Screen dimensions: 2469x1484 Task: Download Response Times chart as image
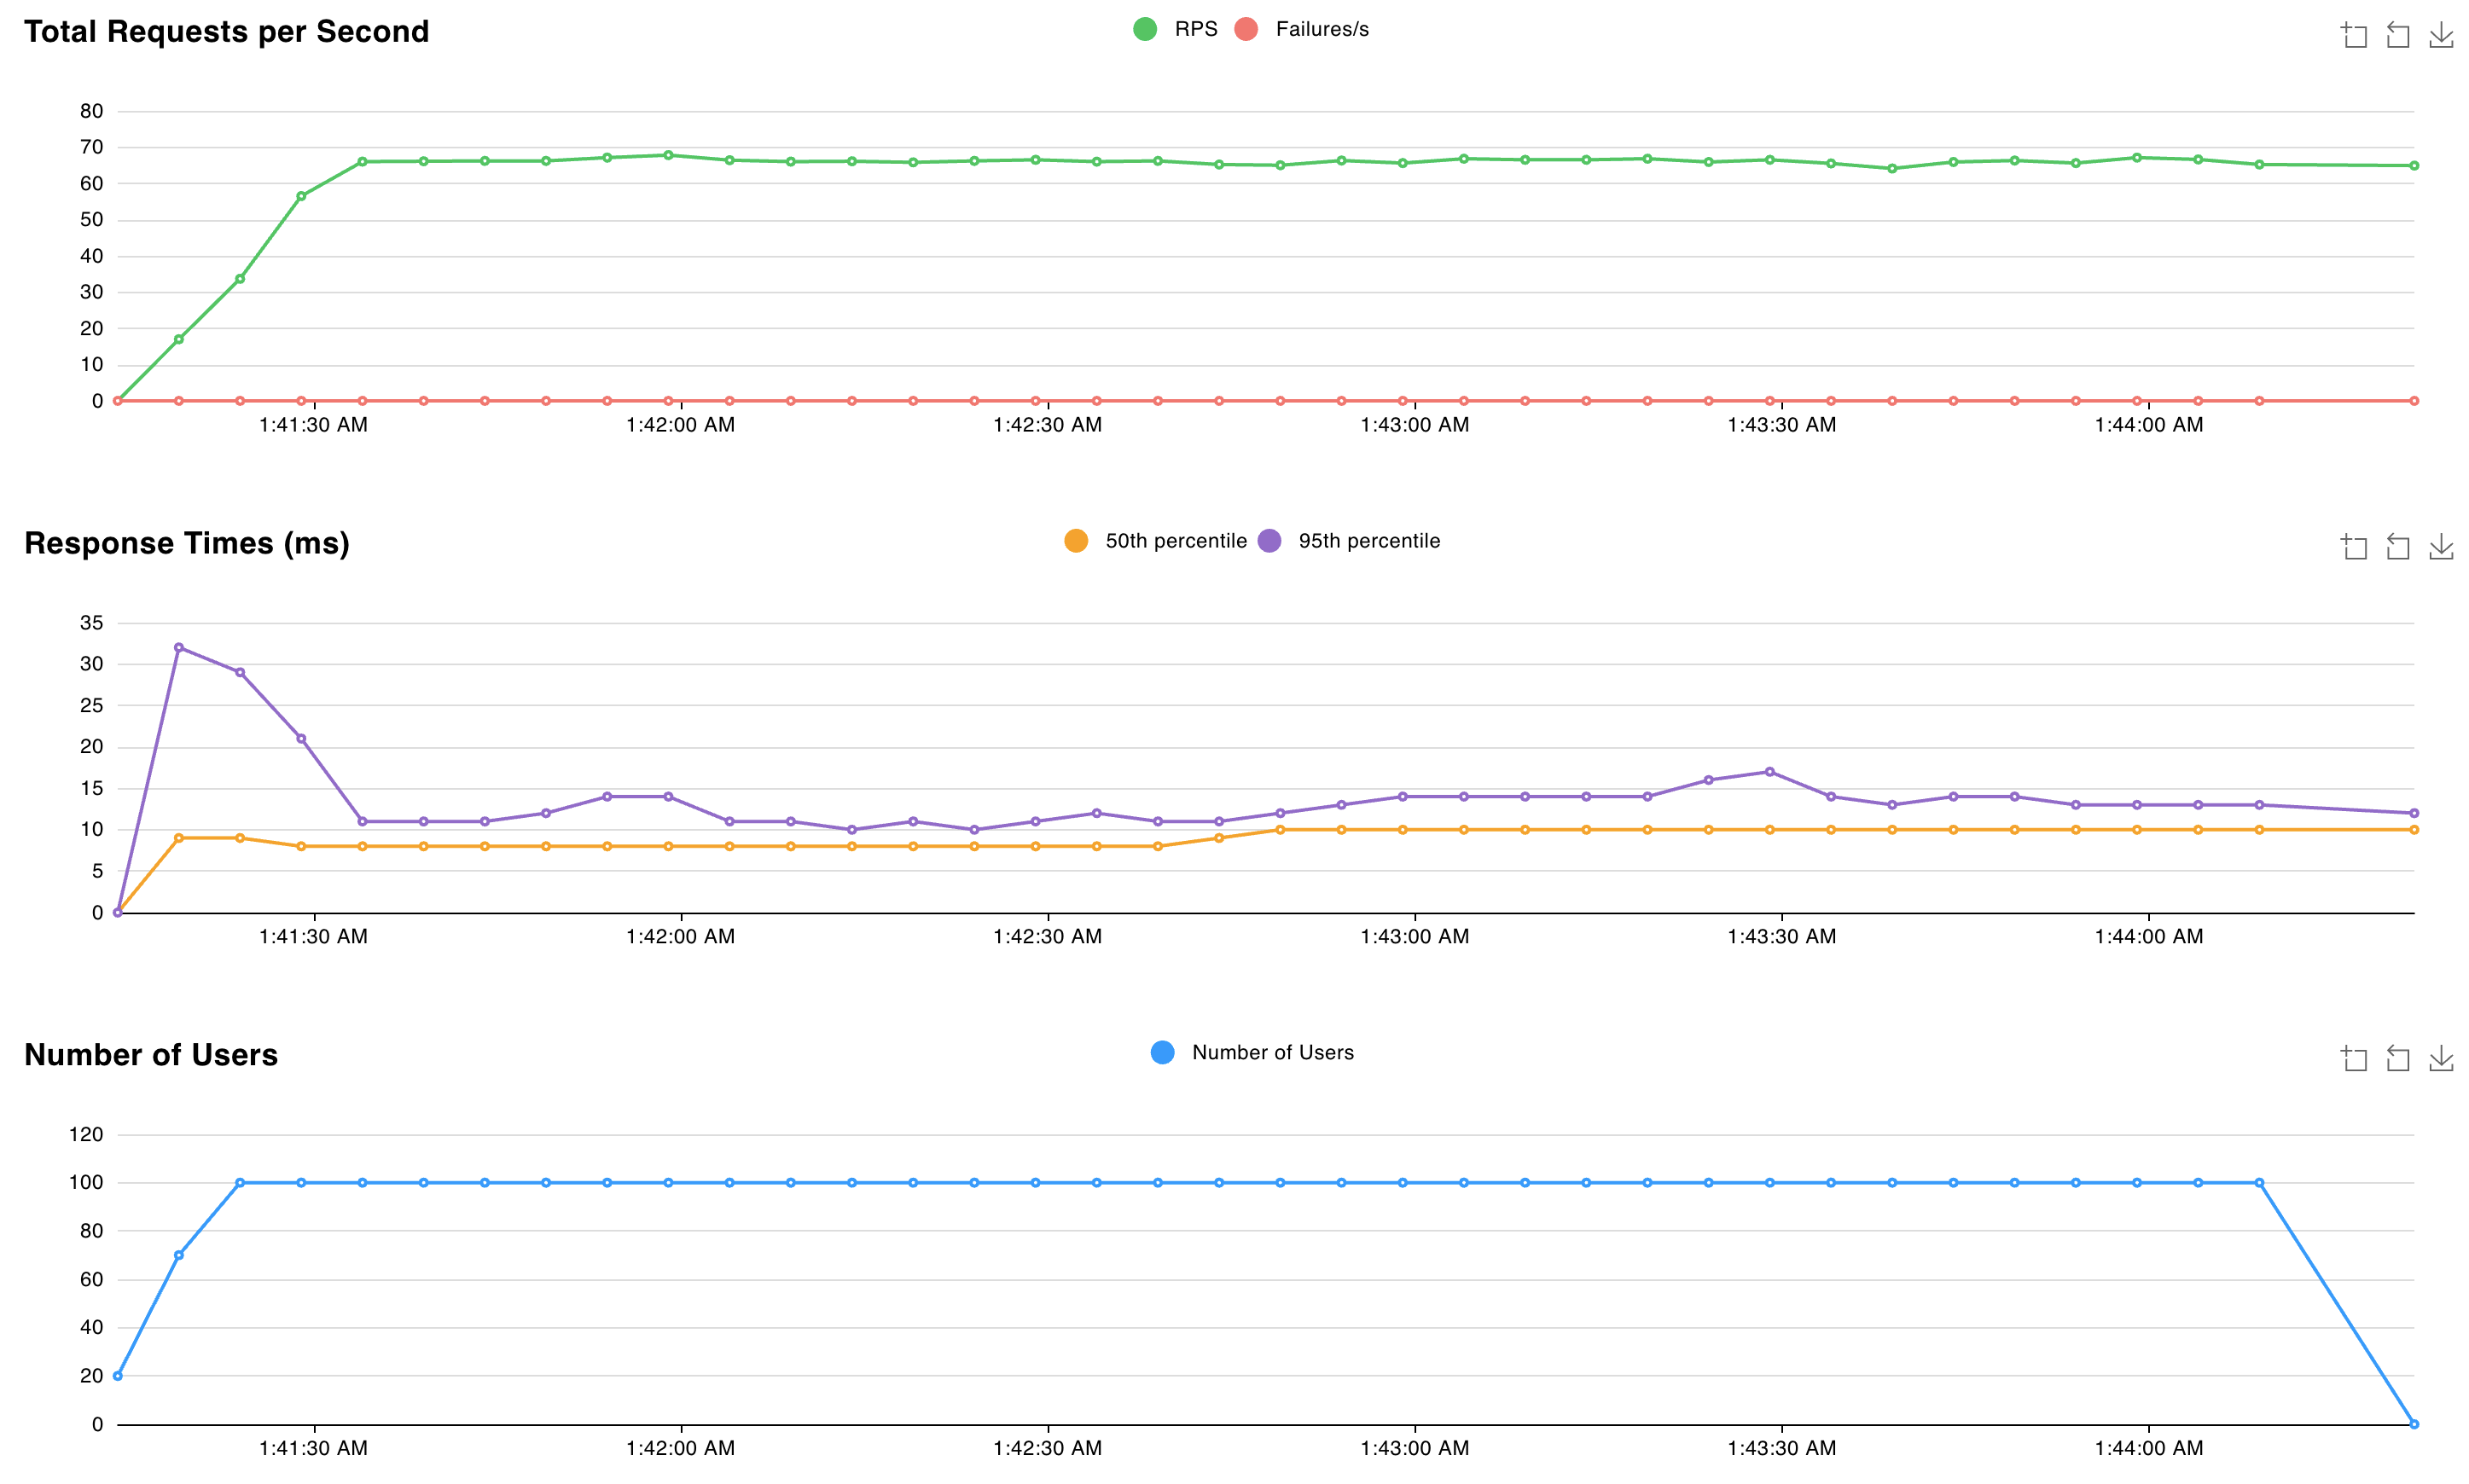pyautogui.click(x=2440, y=546)
